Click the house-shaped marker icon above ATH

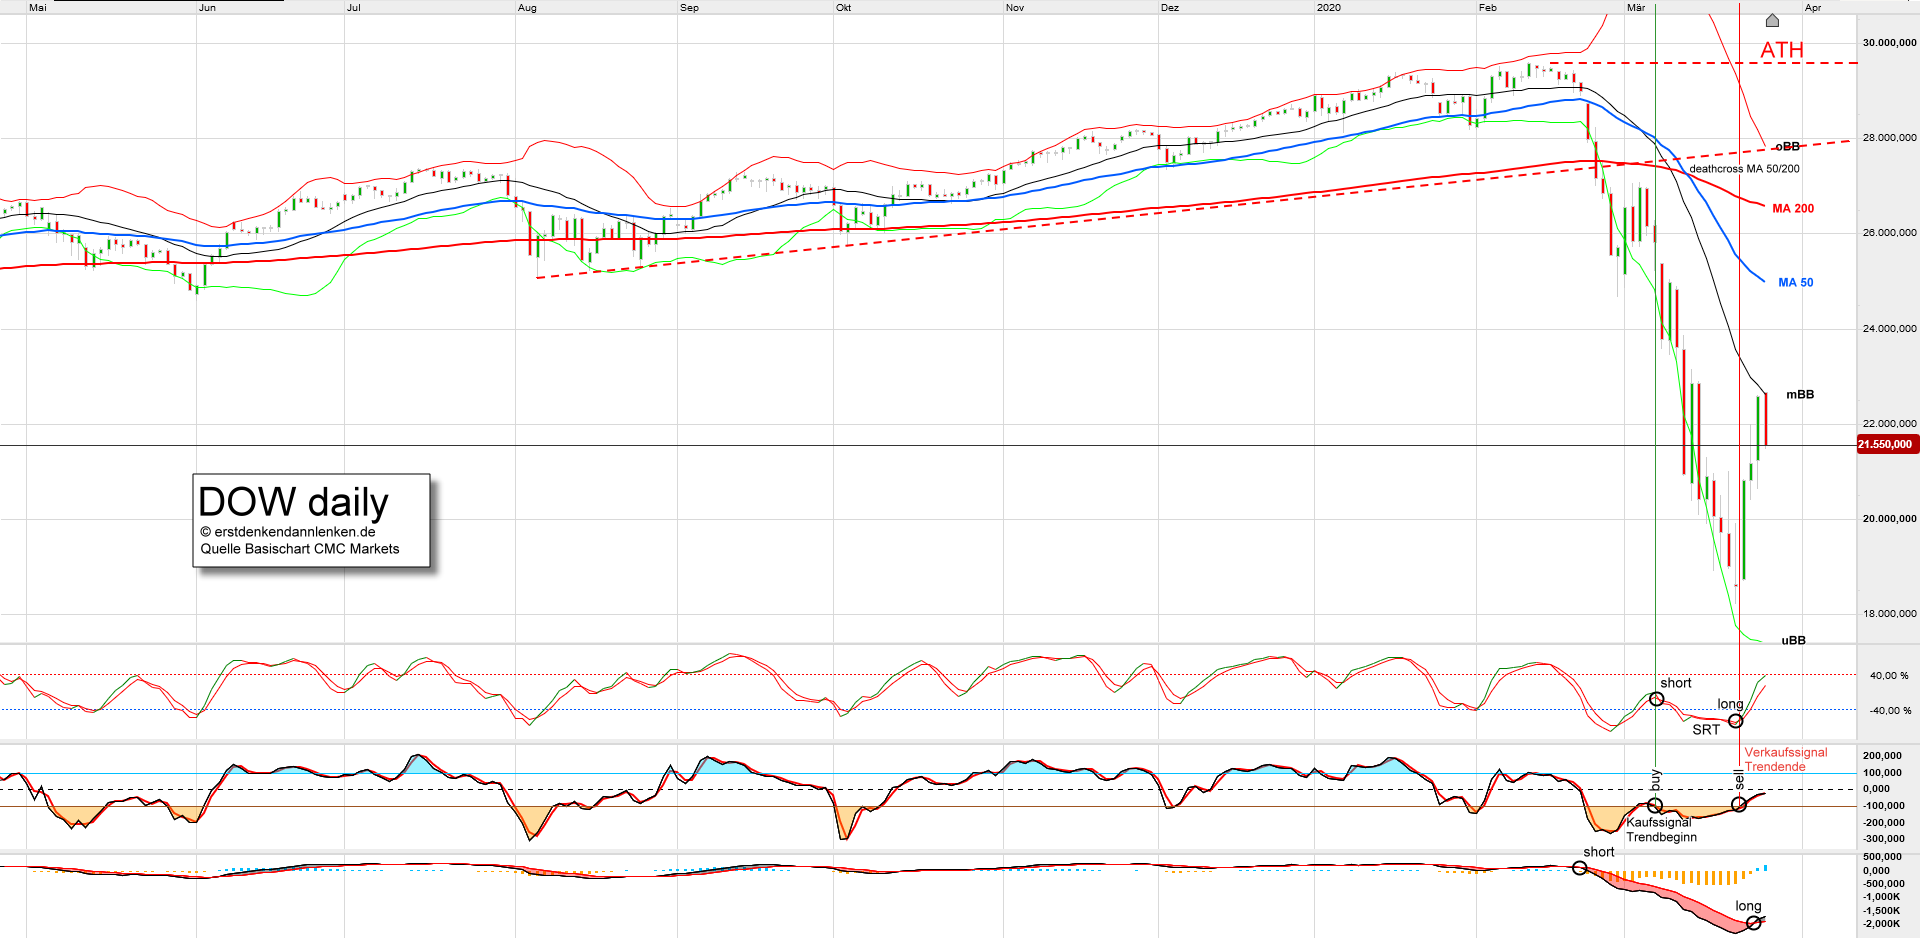pyautogui.click(x=1772, y=20)
